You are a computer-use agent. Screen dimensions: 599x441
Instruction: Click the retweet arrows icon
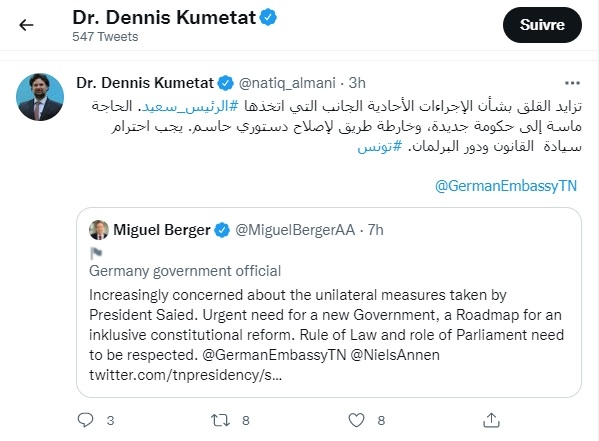coord(220,420)
